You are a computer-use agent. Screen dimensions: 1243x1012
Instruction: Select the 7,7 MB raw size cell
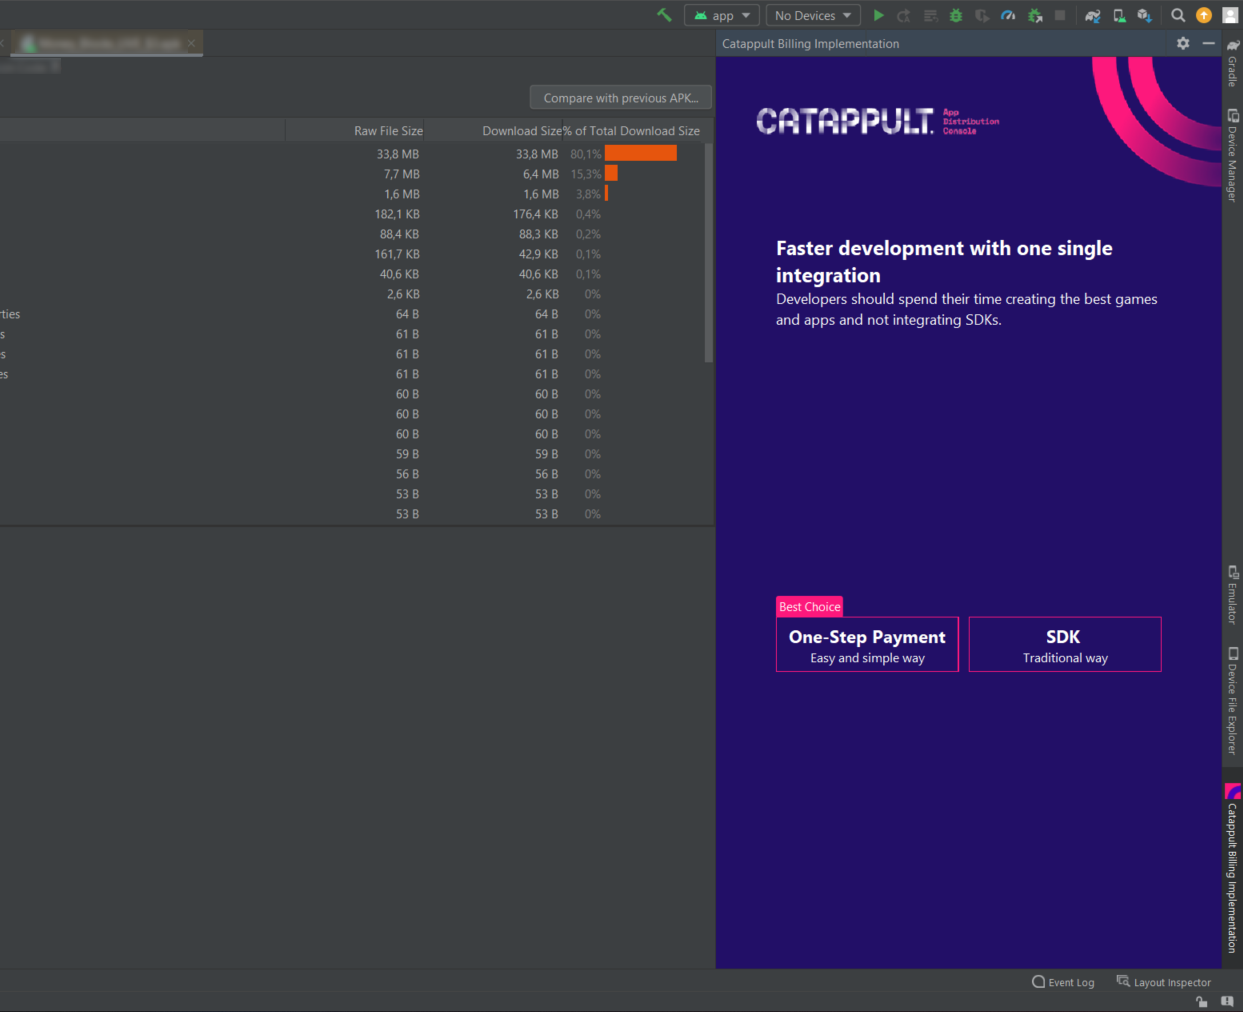click(402, 174)
